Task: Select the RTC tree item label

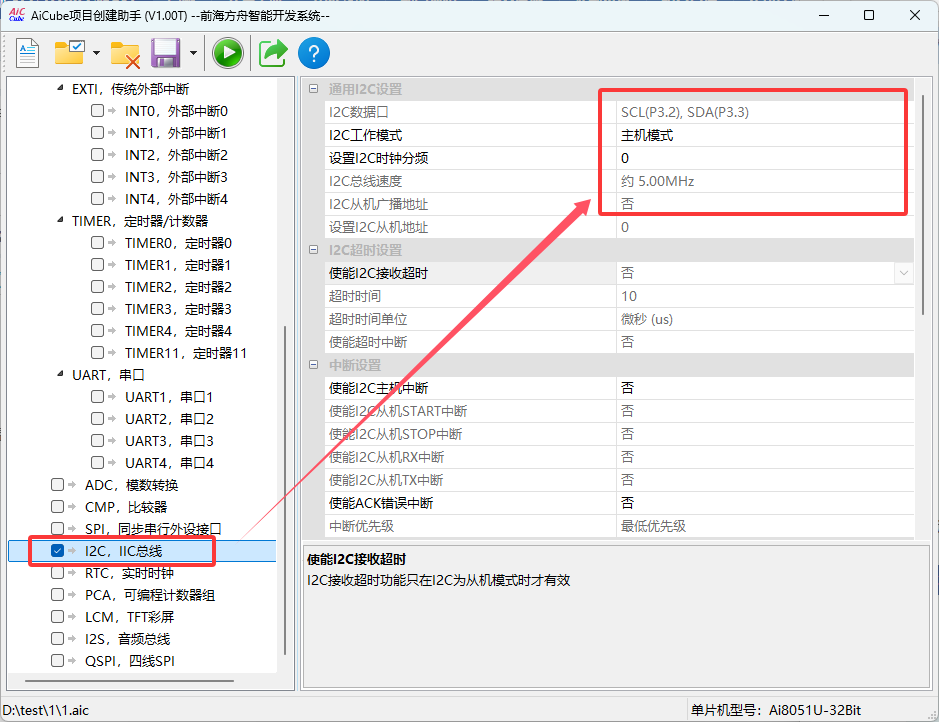Action: click(129, 573)
